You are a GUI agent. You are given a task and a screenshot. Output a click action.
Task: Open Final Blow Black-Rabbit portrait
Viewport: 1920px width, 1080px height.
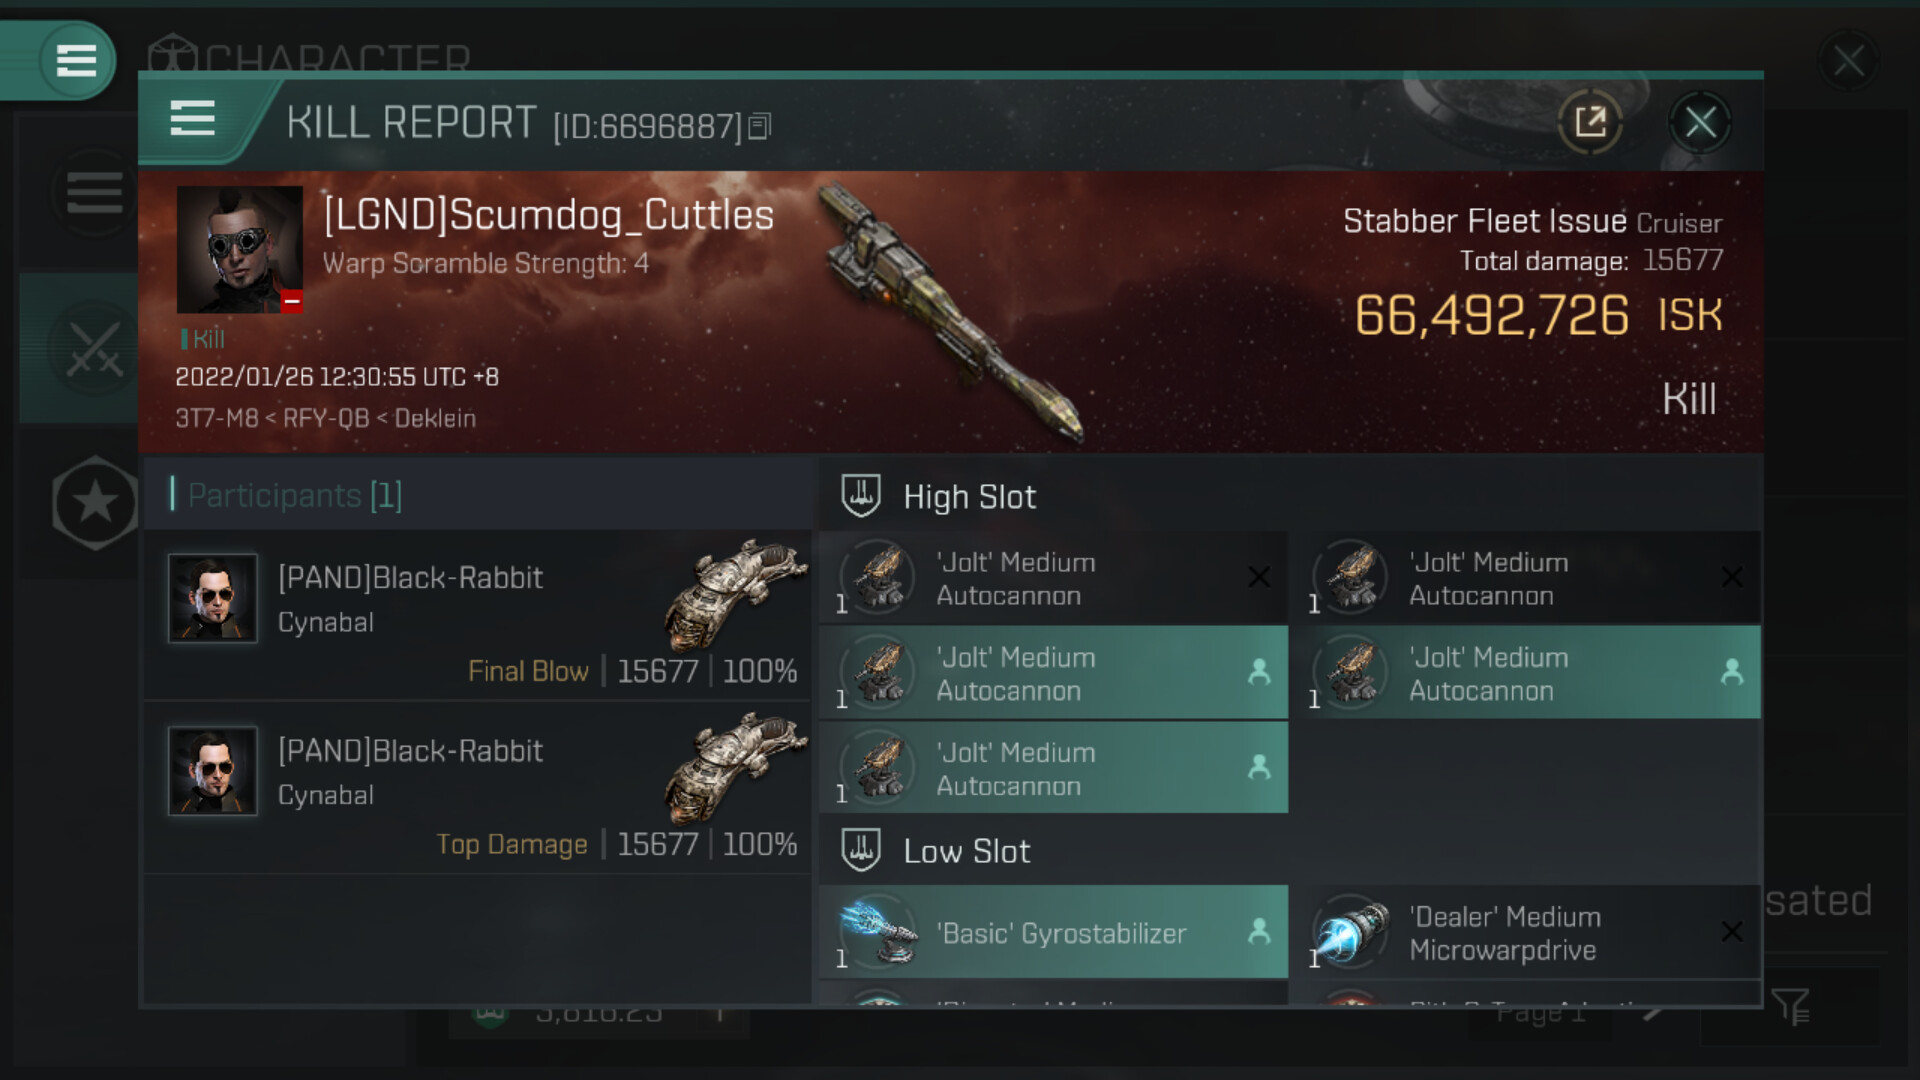pos(213,598)
